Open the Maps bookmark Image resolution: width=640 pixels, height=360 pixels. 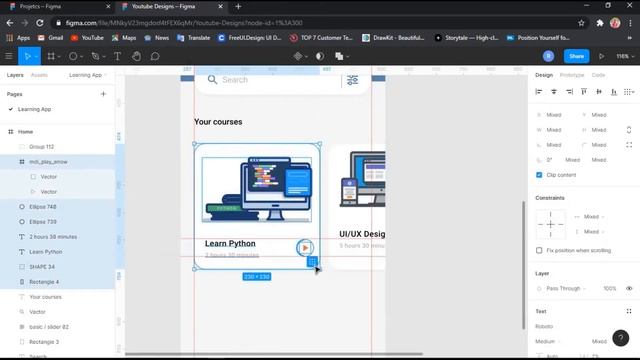[124, 38]
